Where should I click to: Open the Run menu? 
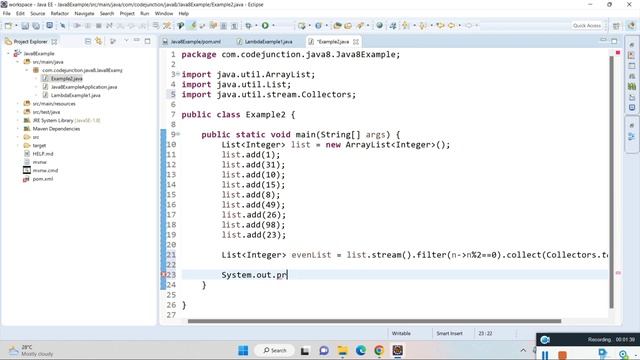click(x=144, y=13)
